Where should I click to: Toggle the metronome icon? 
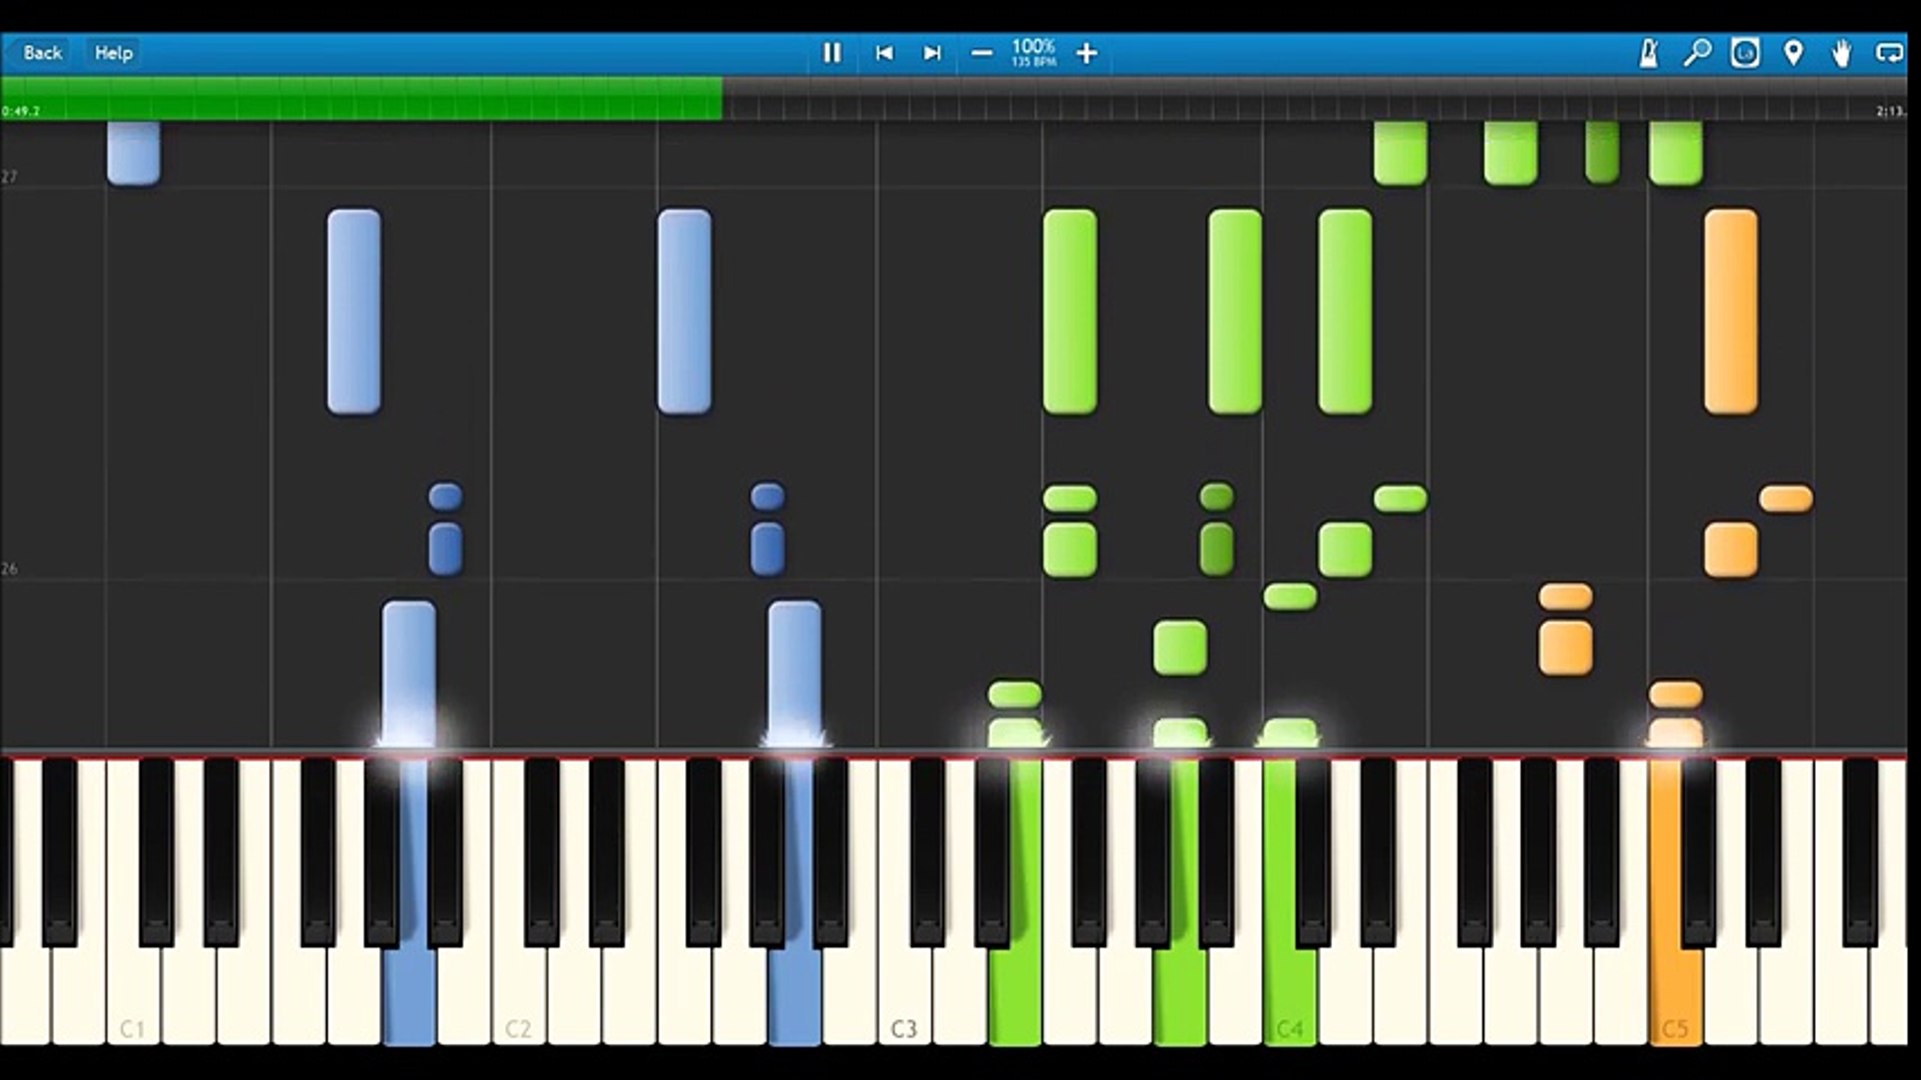point(1648,53)
